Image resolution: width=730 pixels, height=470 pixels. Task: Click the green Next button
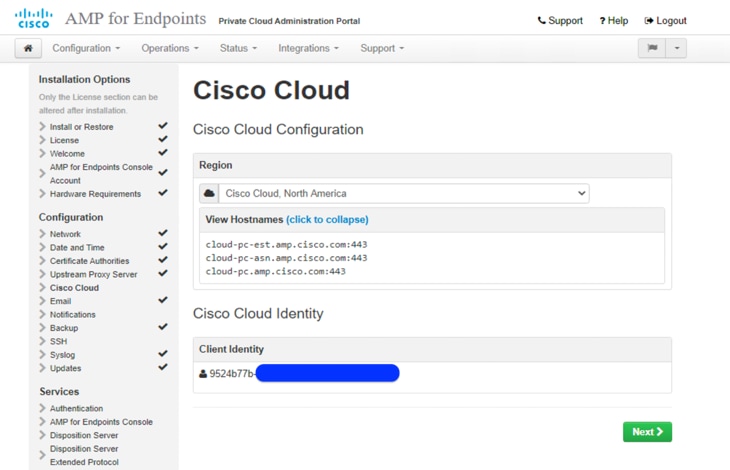(647, 432)
